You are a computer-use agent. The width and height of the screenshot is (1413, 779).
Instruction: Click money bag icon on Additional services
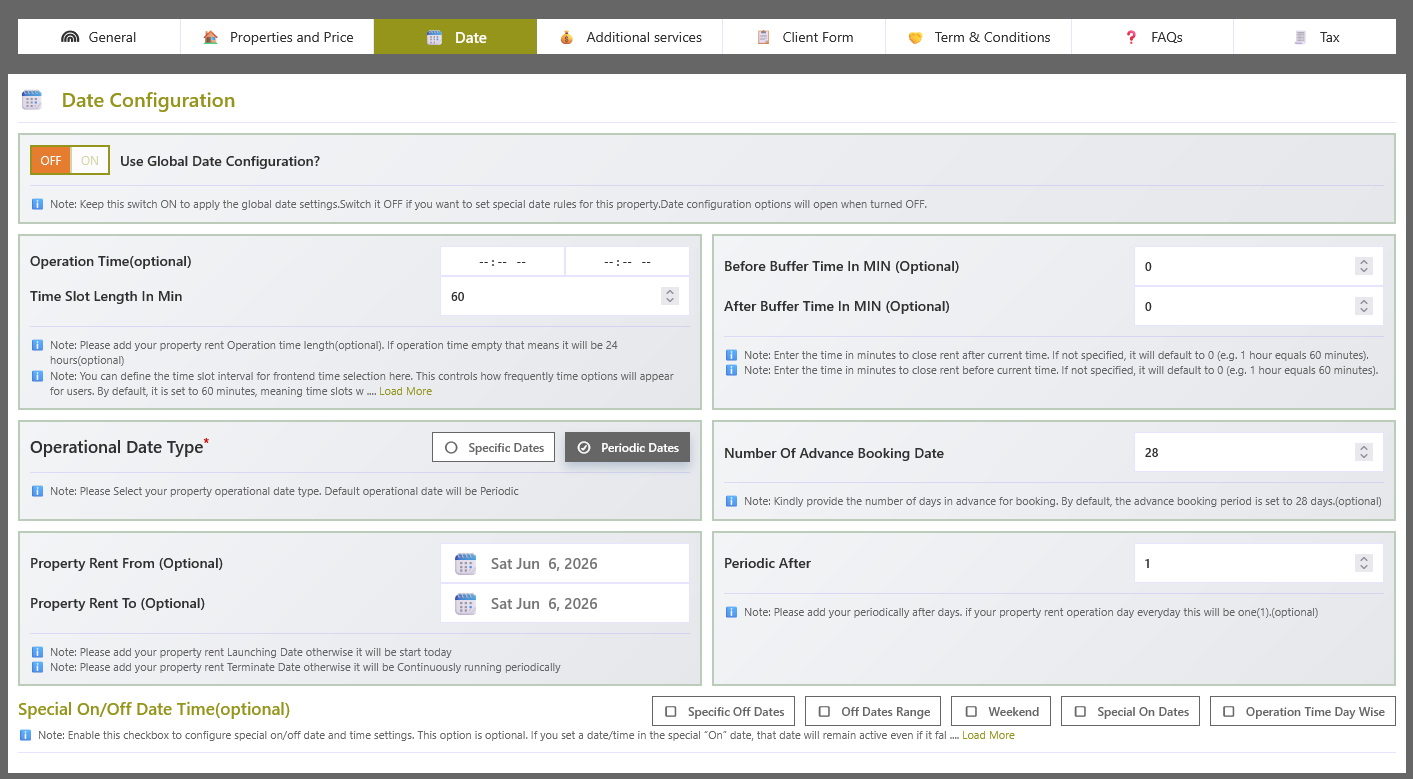click(566, 37)
